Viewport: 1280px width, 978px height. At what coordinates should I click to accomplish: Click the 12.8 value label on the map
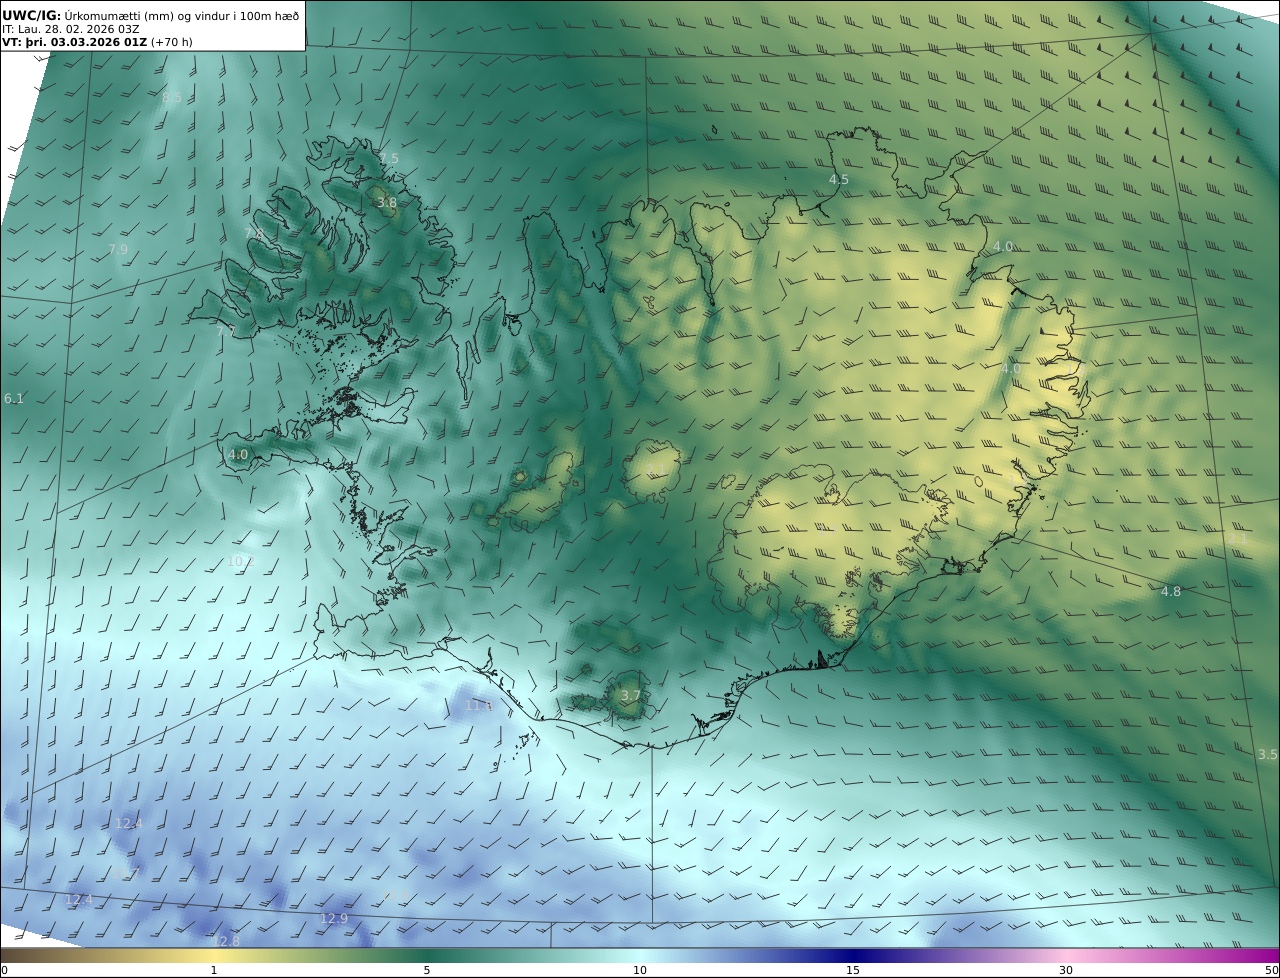(x=226, y=942)
